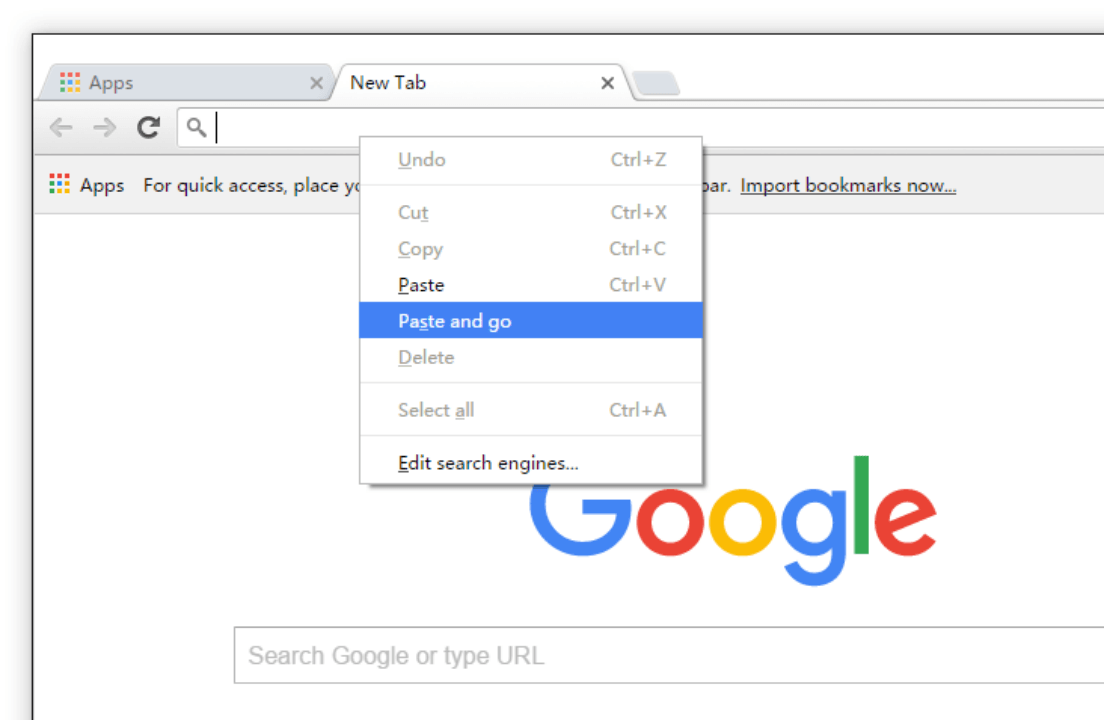Click the Import bookmarks now link
Screen dimensions: 1104x720
click(848, 185)
